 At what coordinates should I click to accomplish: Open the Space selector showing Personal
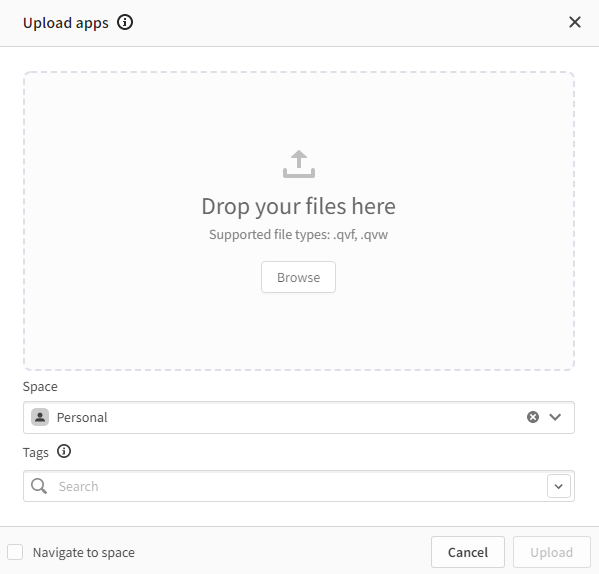[x=299, y=417]
